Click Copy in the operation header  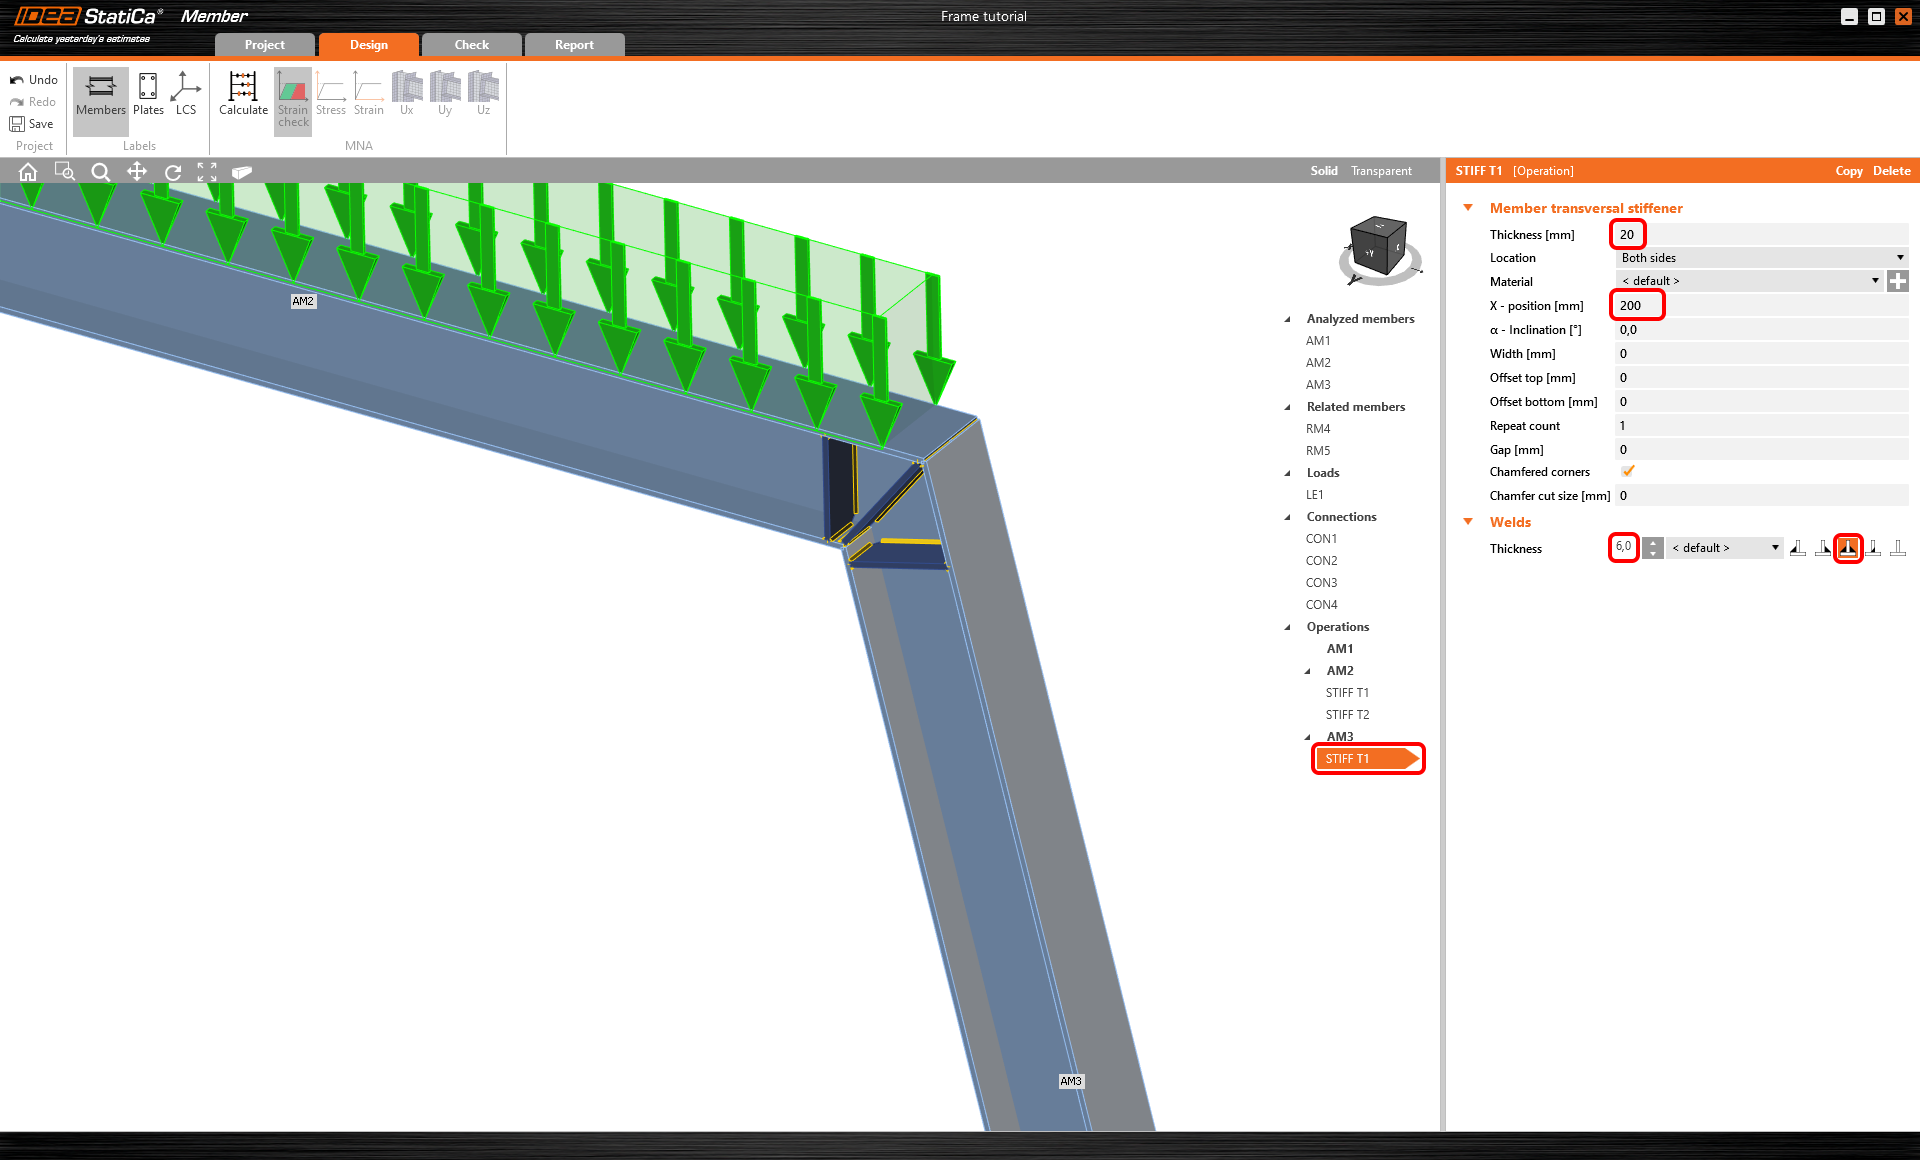(x=1848, y=171)
